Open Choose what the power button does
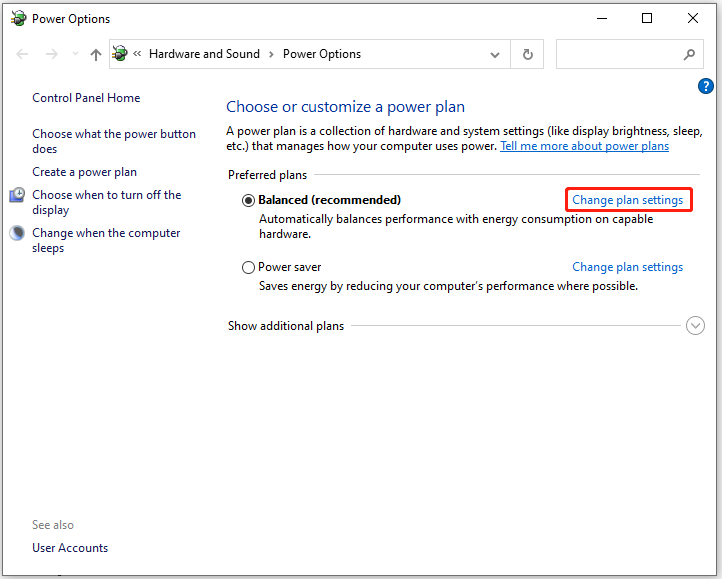This screenshot has height=579, width=722. click(x=114, y=141)
